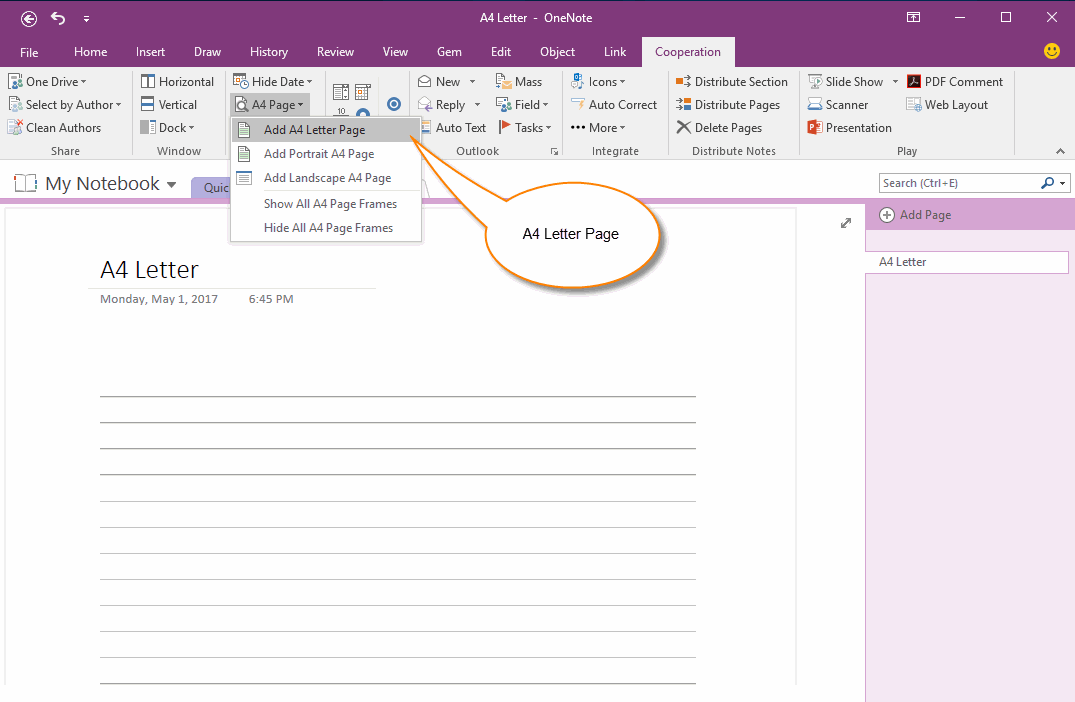
Task: Expand Select by Author options
Action: point(64,105)
